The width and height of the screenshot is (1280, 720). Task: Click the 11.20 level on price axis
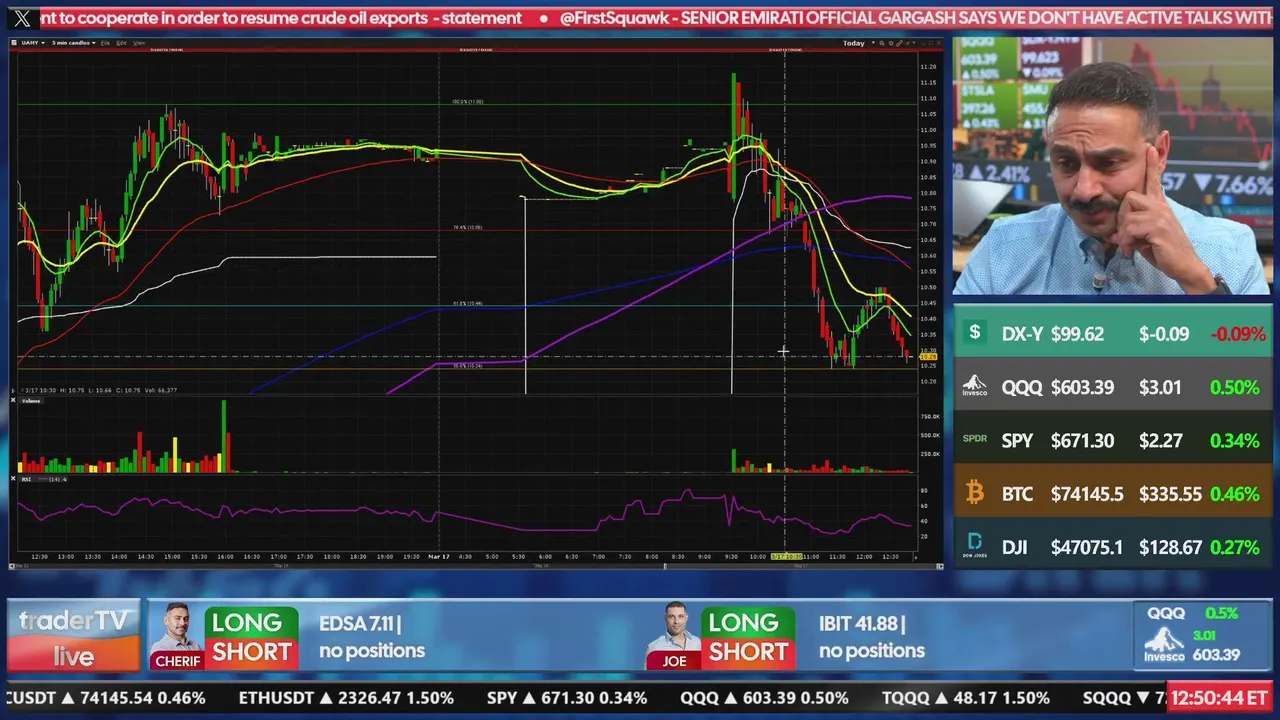[928, 66]
